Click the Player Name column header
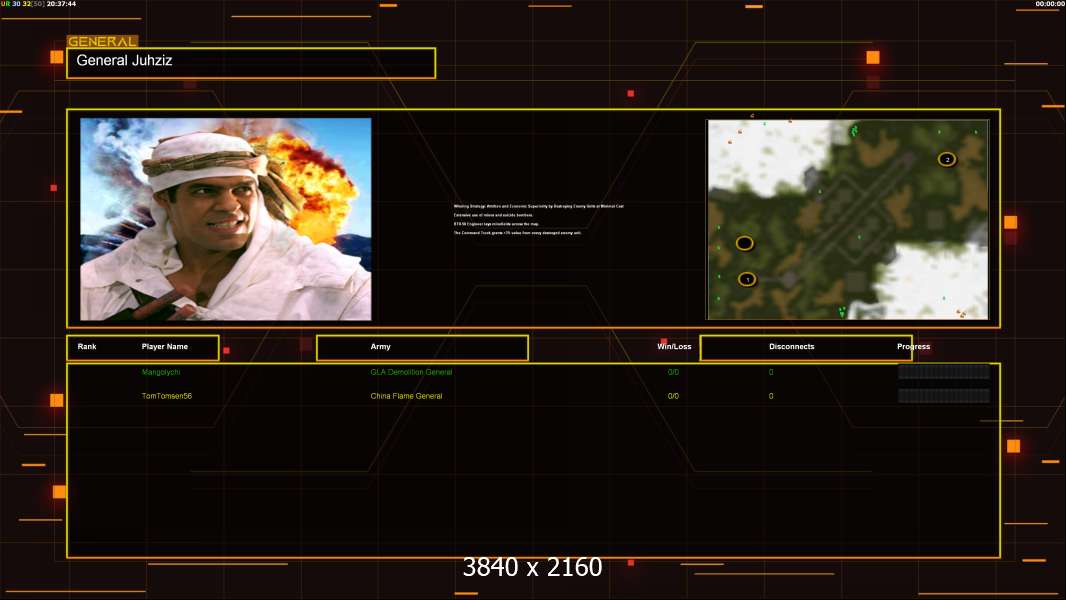1066x600 pixels. [165, 347]
